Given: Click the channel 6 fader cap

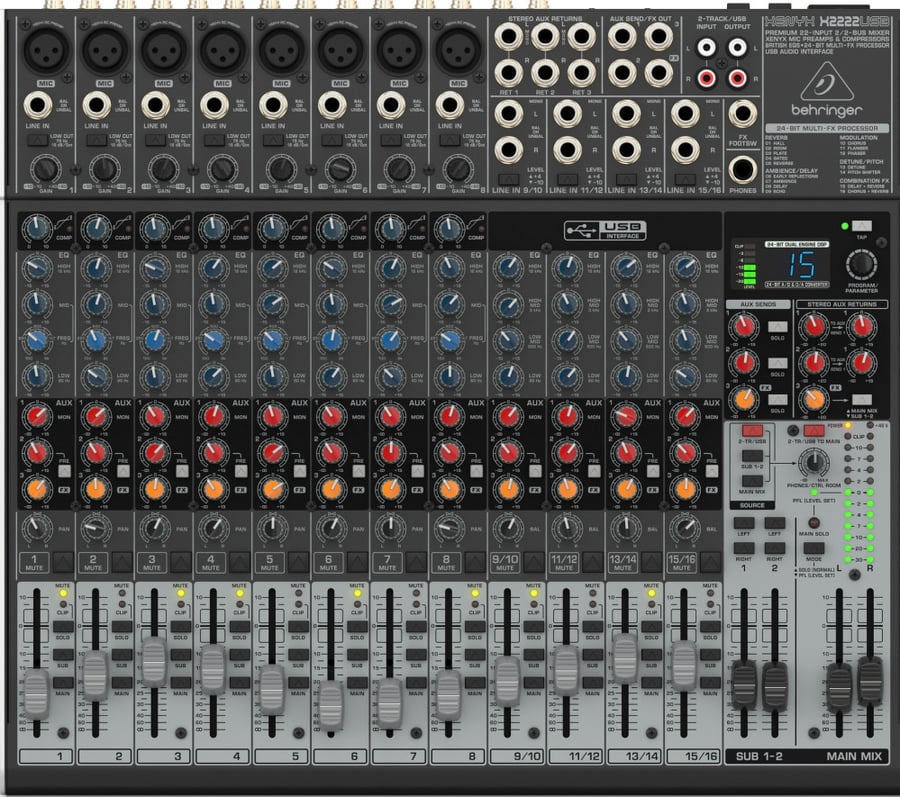Looking at the screenshot, I should (331, 705).
